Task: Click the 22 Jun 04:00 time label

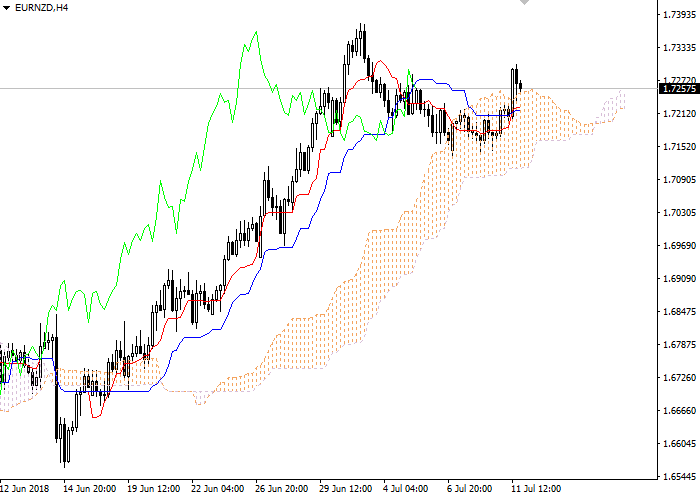Action: coord(217,488)
